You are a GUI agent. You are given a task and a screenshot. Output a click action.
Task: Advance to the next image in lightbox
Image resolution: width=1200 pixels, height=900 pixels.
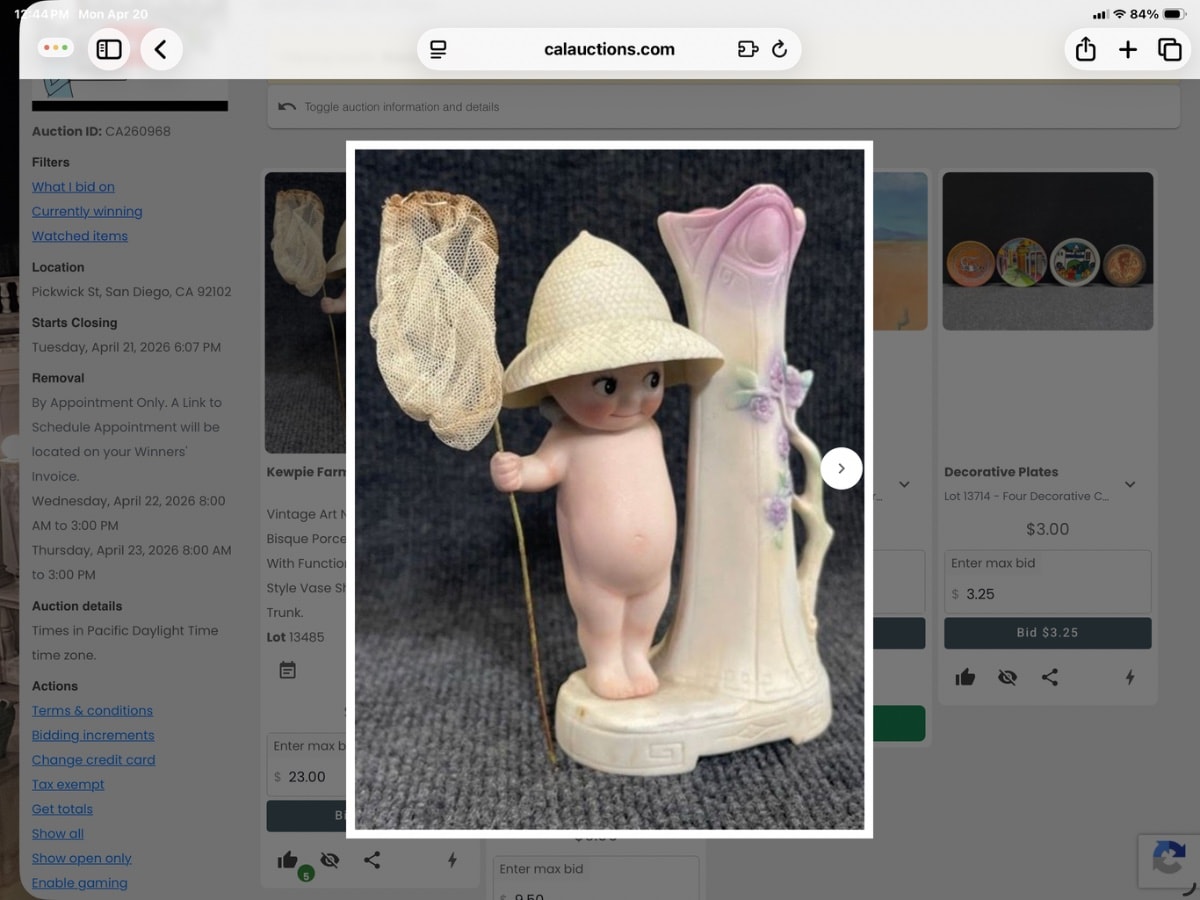[841, 468]
